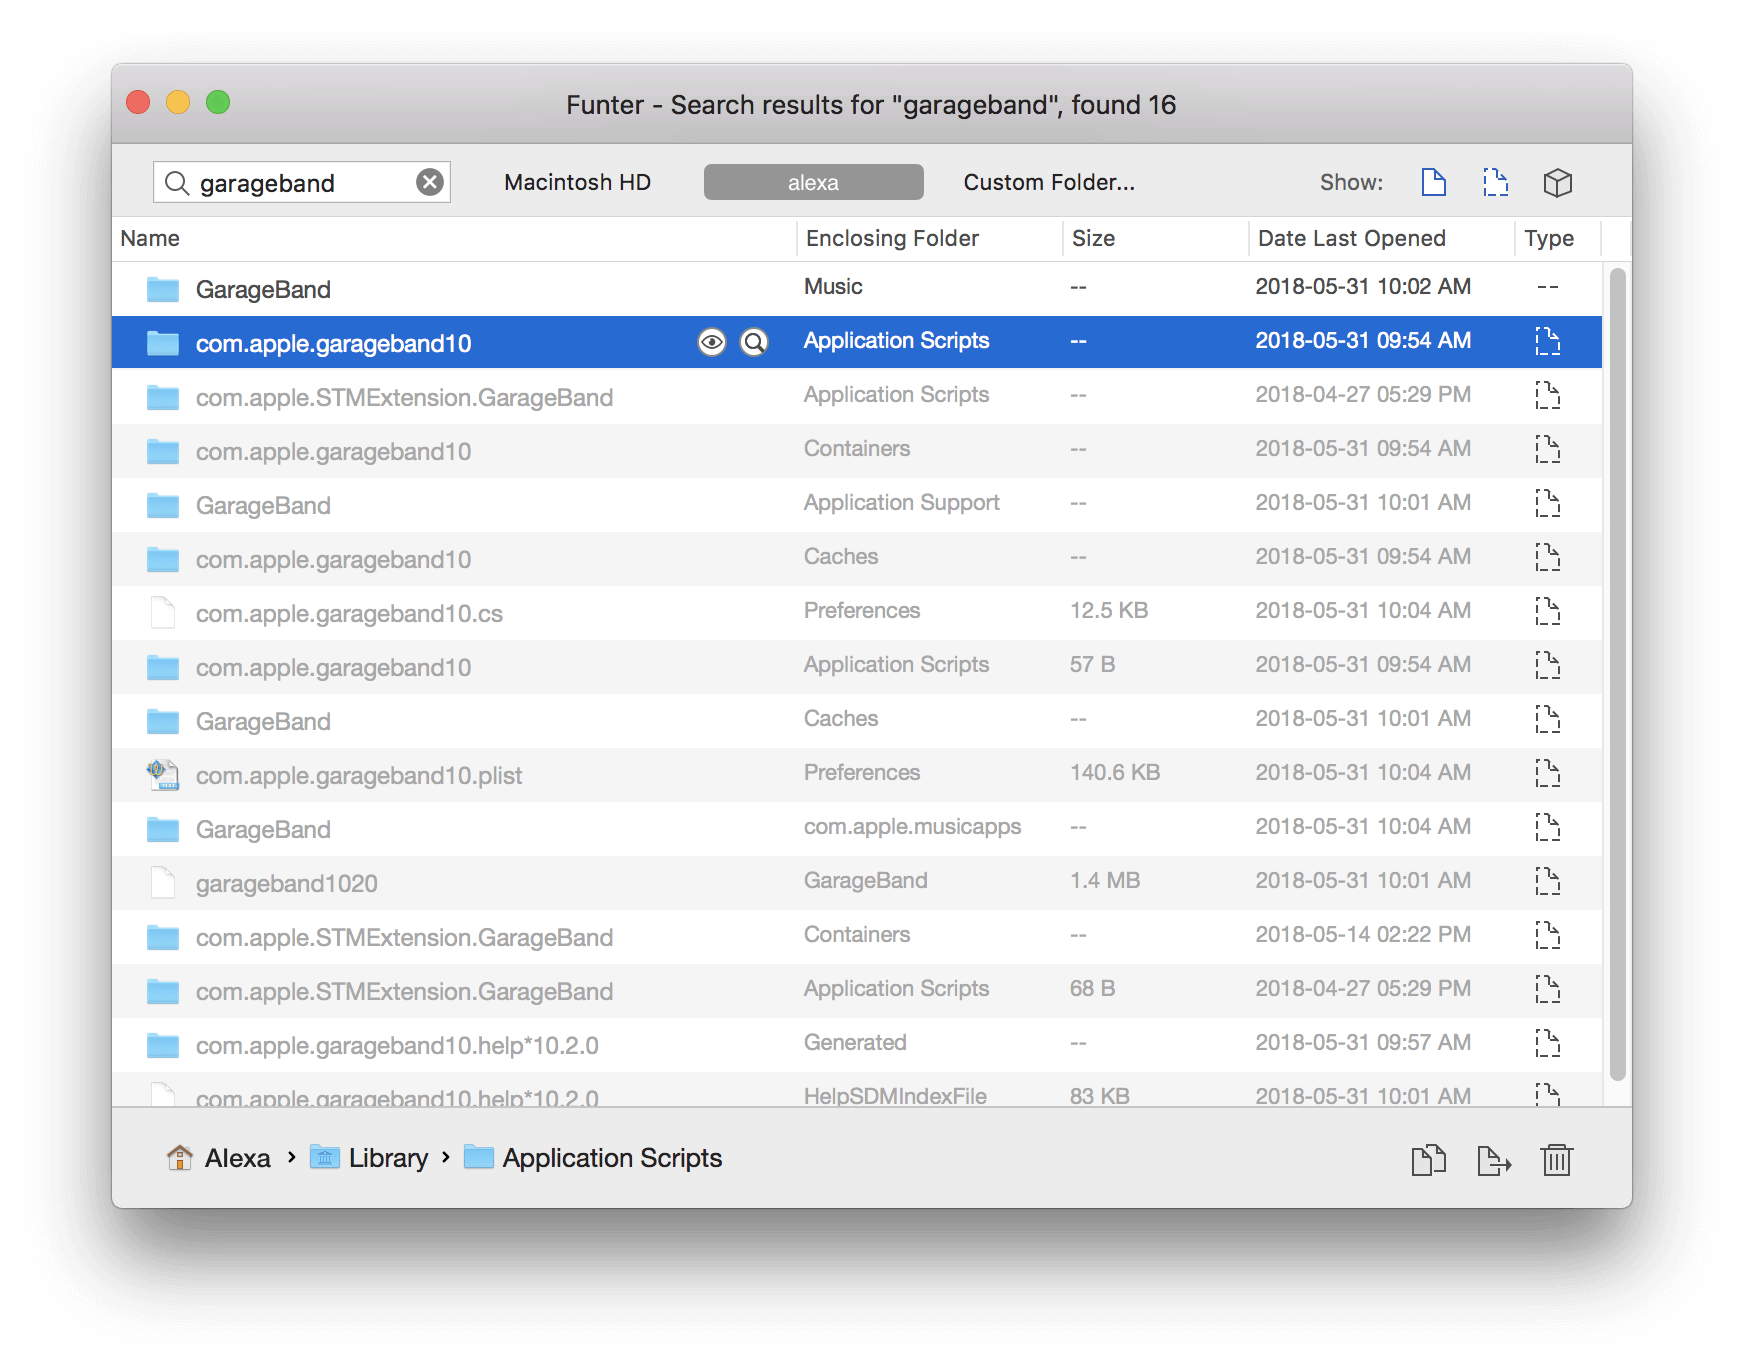Click date 2018-05-31 09:57 AM

[x=1363, y=1043]
